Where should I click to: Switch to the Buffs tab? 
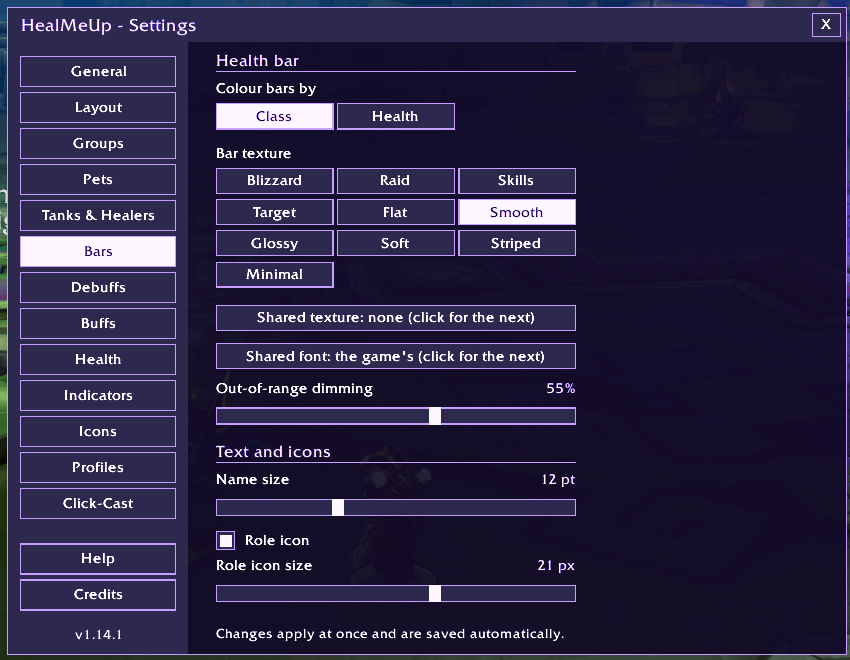98,323
